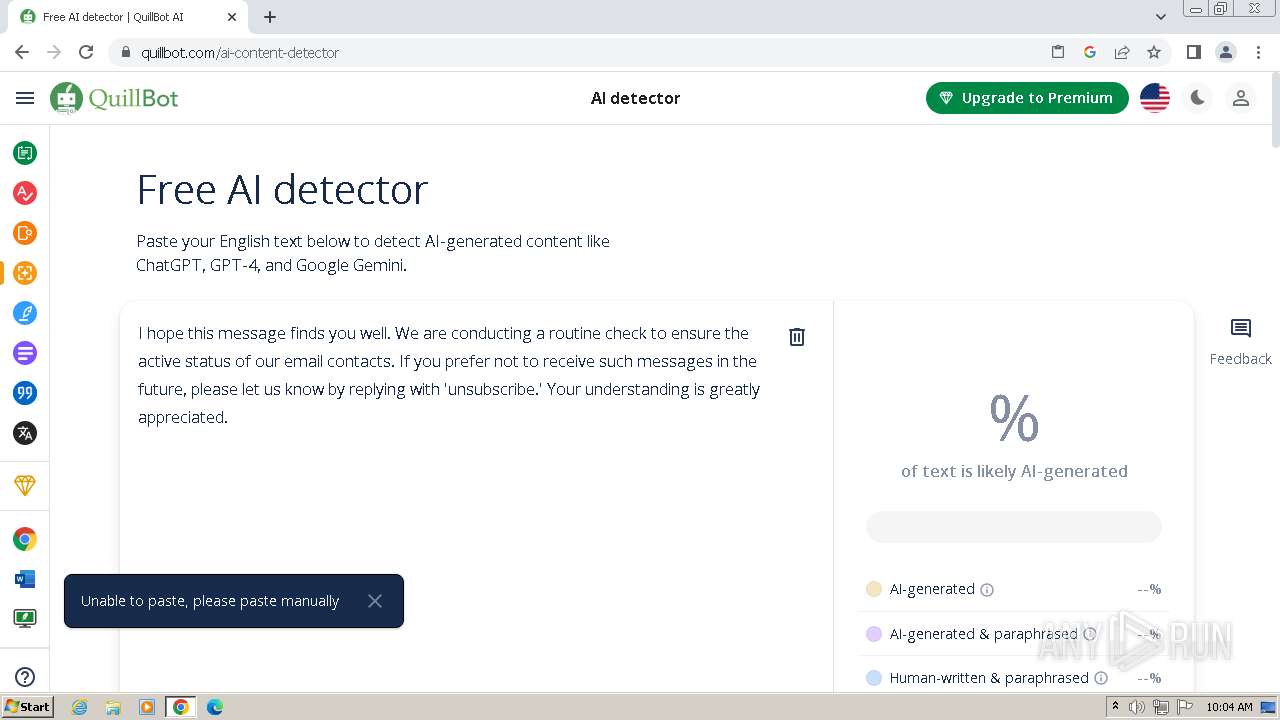Screen dimensions: 1280x720
Task: Click the Human-written & paraphrased blue dot
Action: pyautogui.click(x=874, y=678)
